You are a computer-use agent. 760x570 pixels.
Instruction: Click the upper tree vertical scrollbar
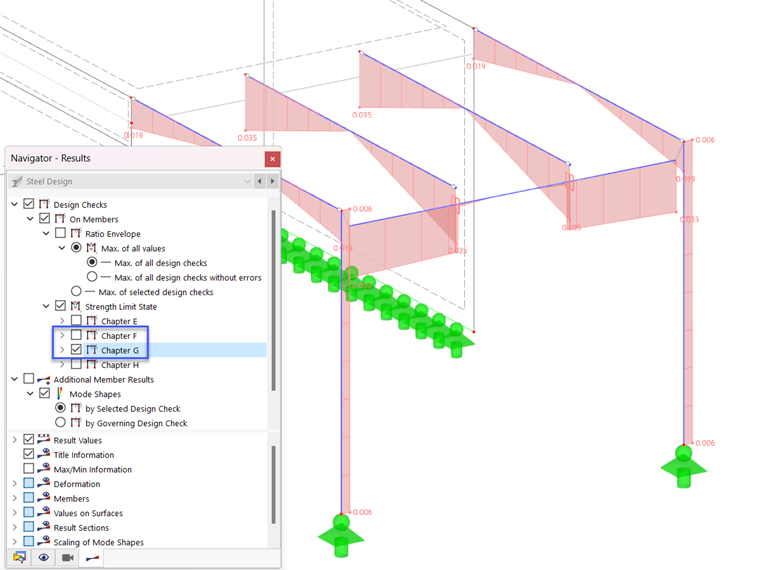pos(273,301)
